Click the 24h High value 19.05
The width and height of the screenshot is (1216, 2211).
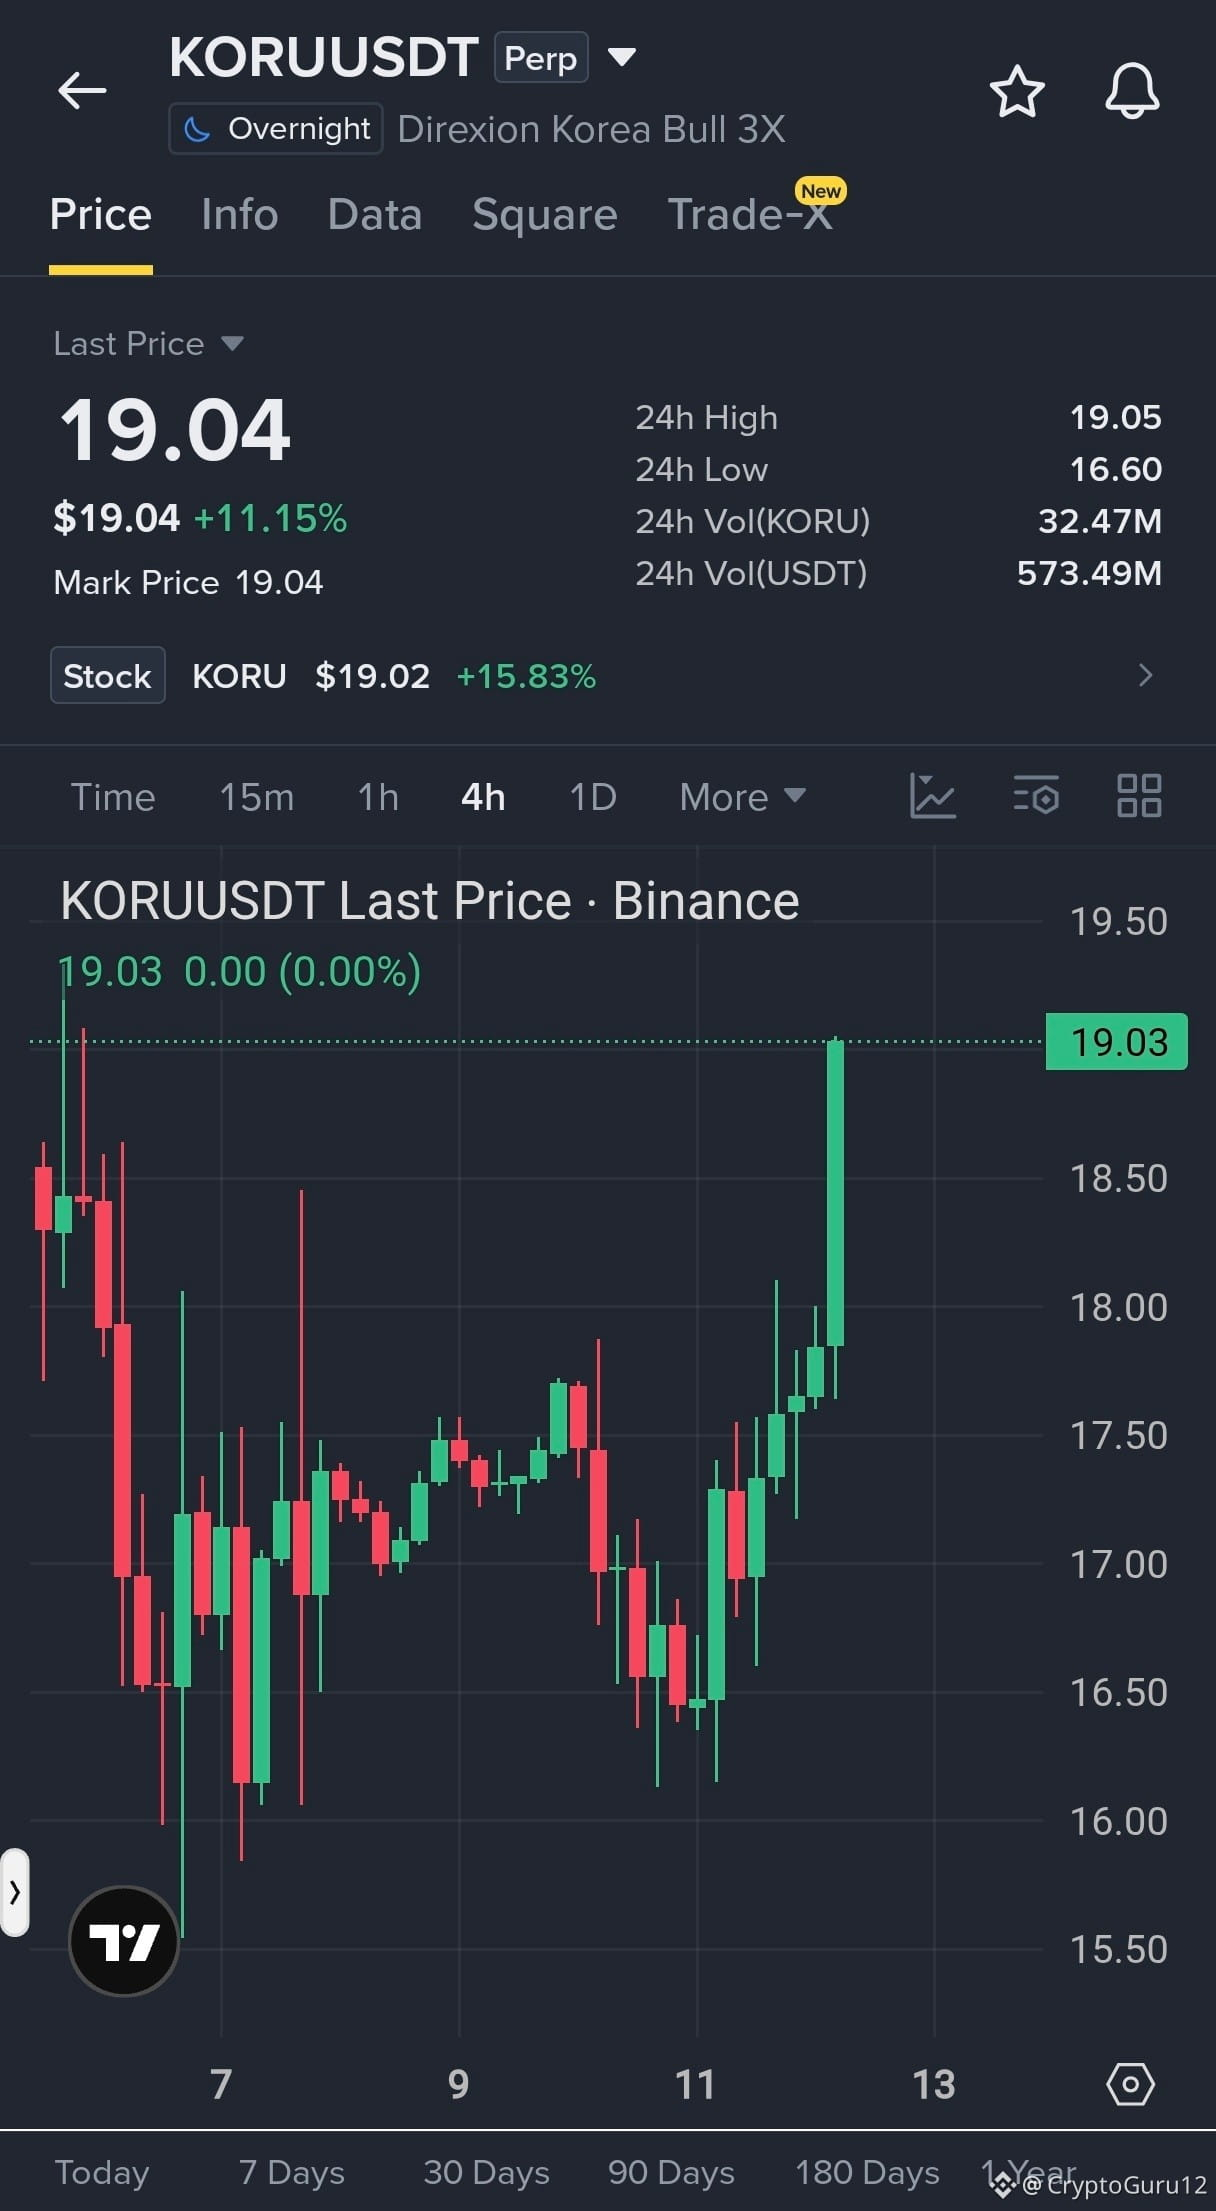point(1116,417)
